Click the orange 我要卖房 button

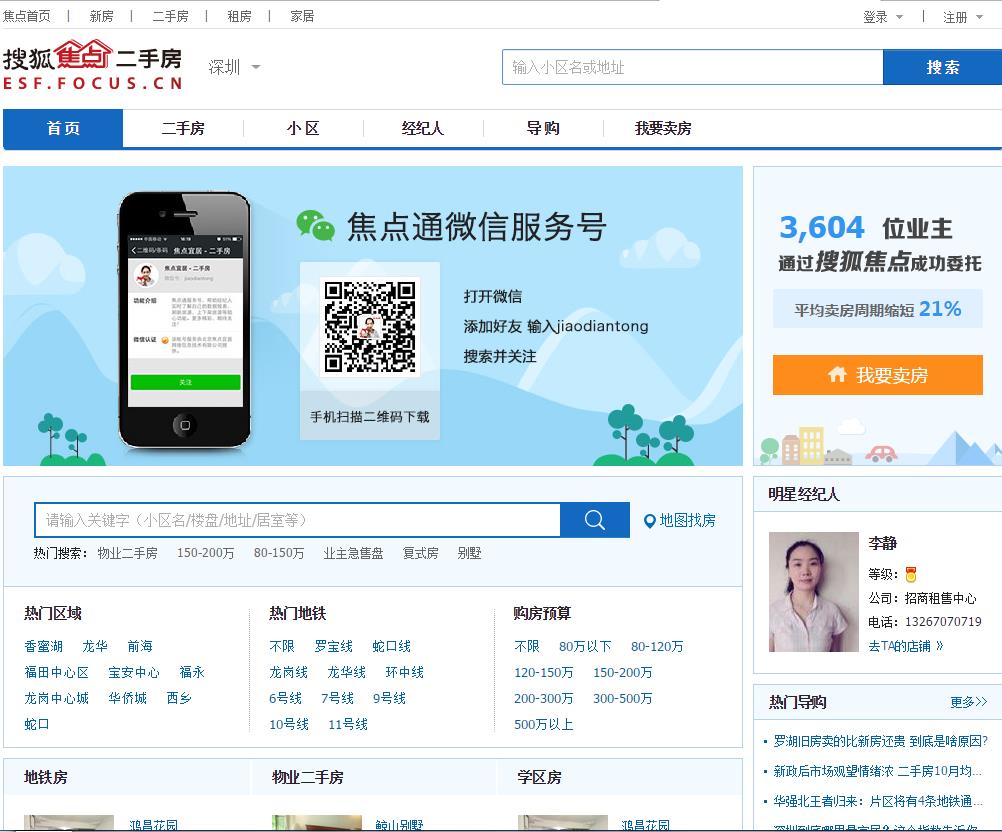[x=877, y=375]
